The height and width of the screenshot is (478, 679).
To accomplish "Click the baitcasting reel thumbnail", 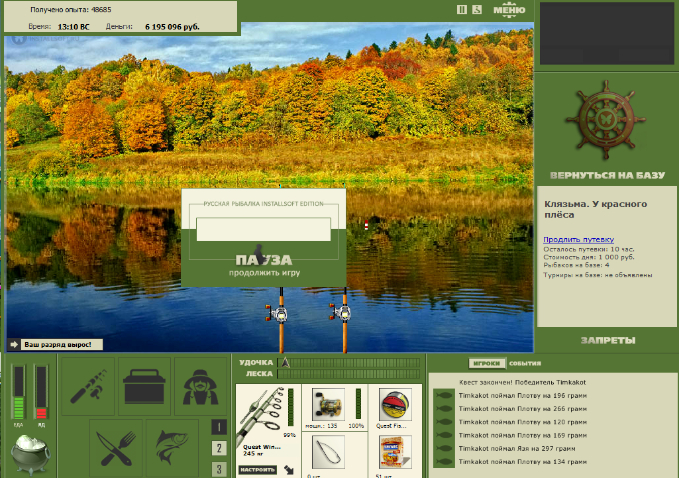I will [328, 404].
